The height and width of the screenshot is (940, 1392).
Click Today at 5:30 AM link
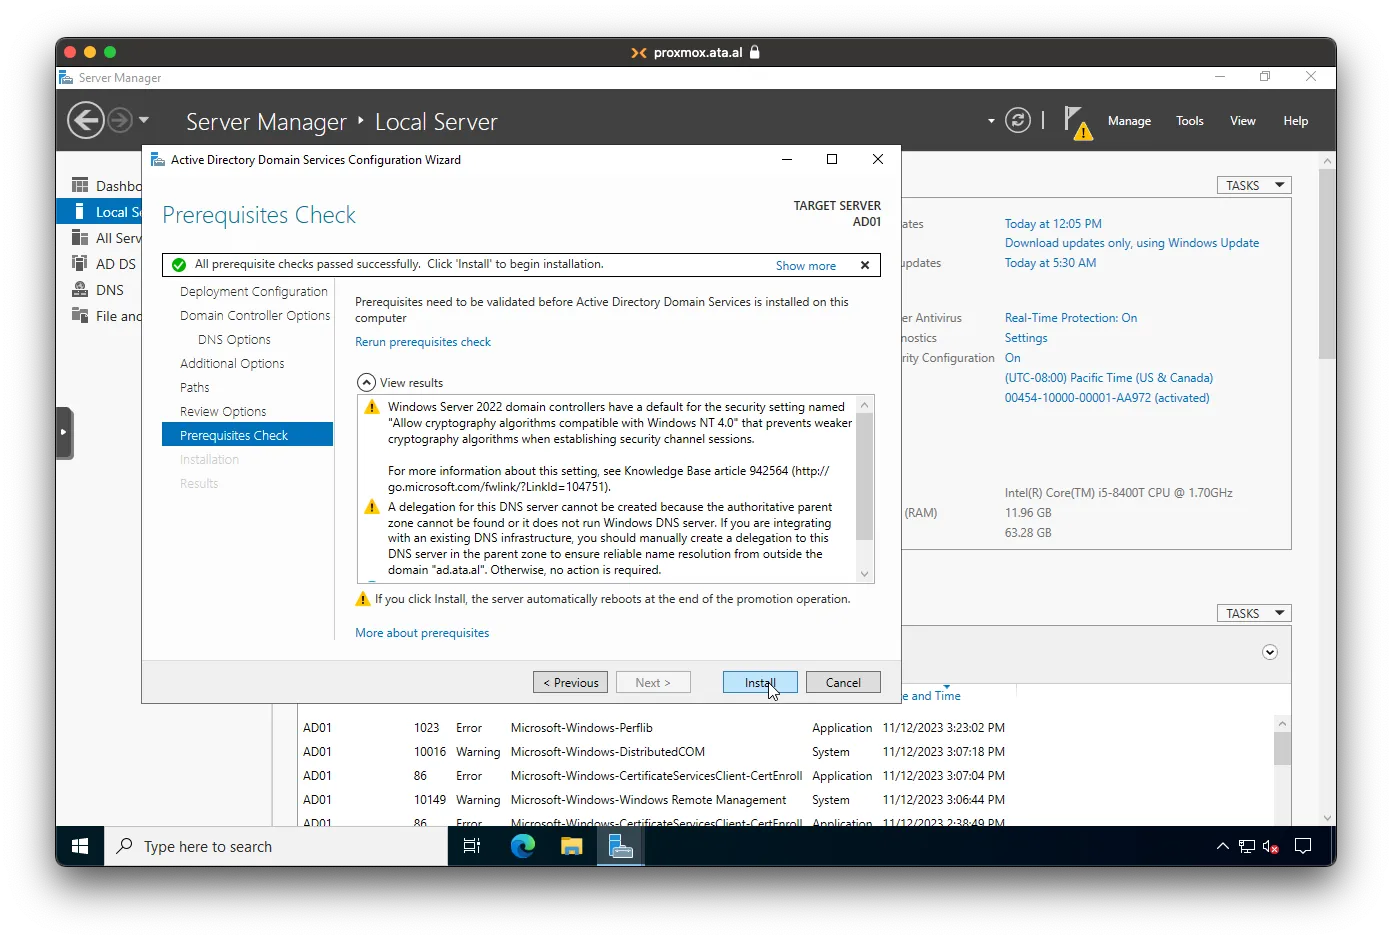pos(1050,263)
